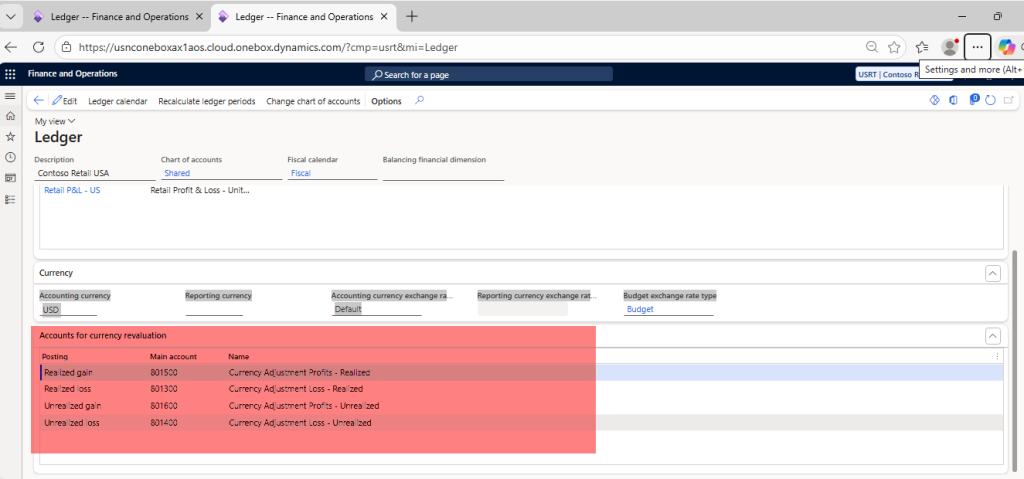The height and width of the screenshot is (479, 1024).
Task: Click the Home icon in left sidebar
Action: (10, 116)
